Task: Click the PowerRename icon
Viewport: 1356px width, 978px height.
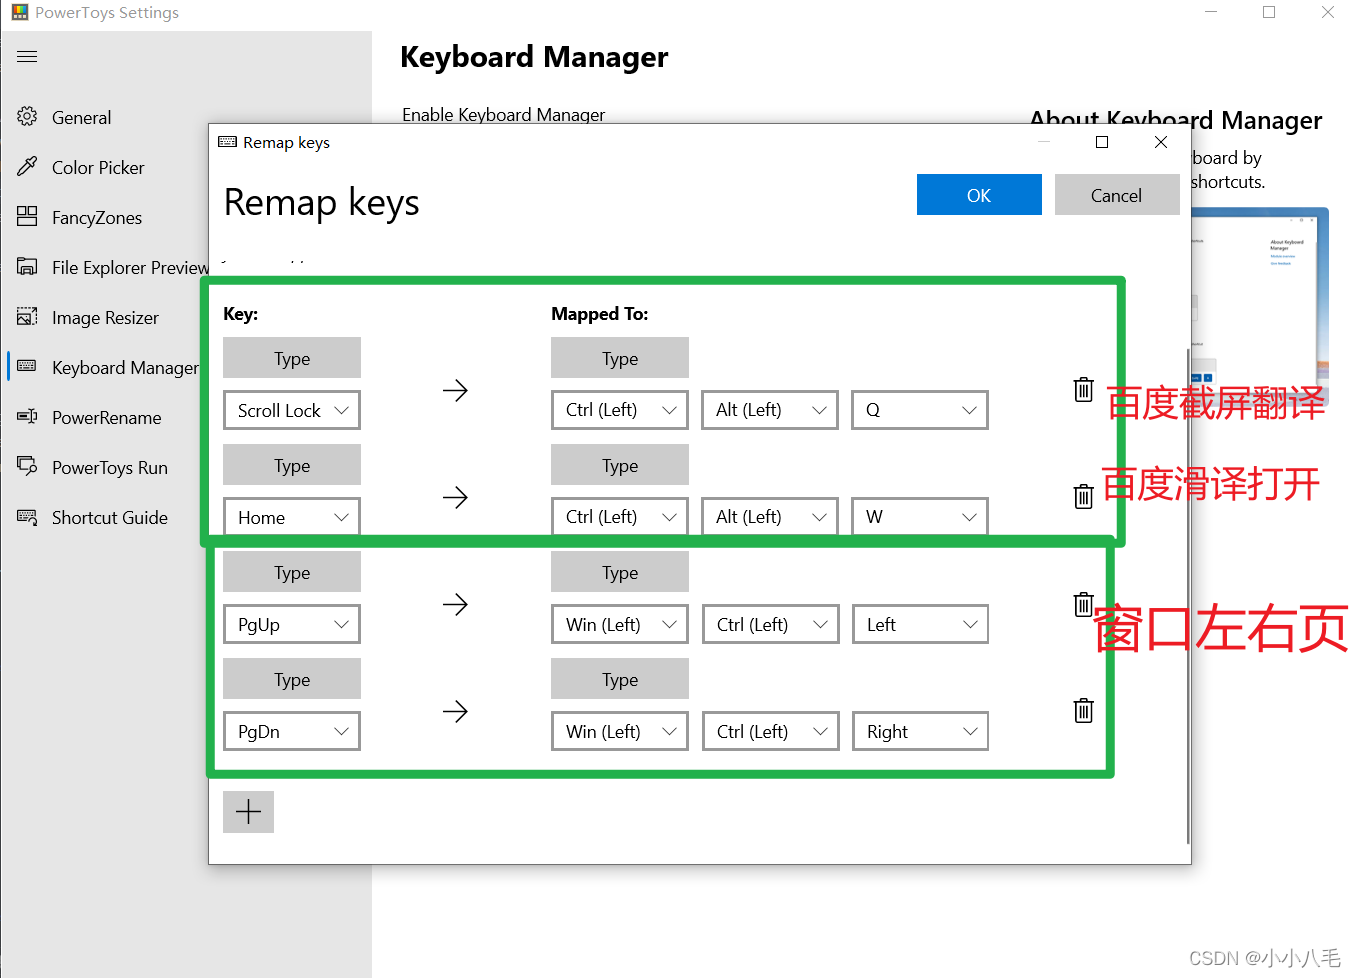Action: 27,416
